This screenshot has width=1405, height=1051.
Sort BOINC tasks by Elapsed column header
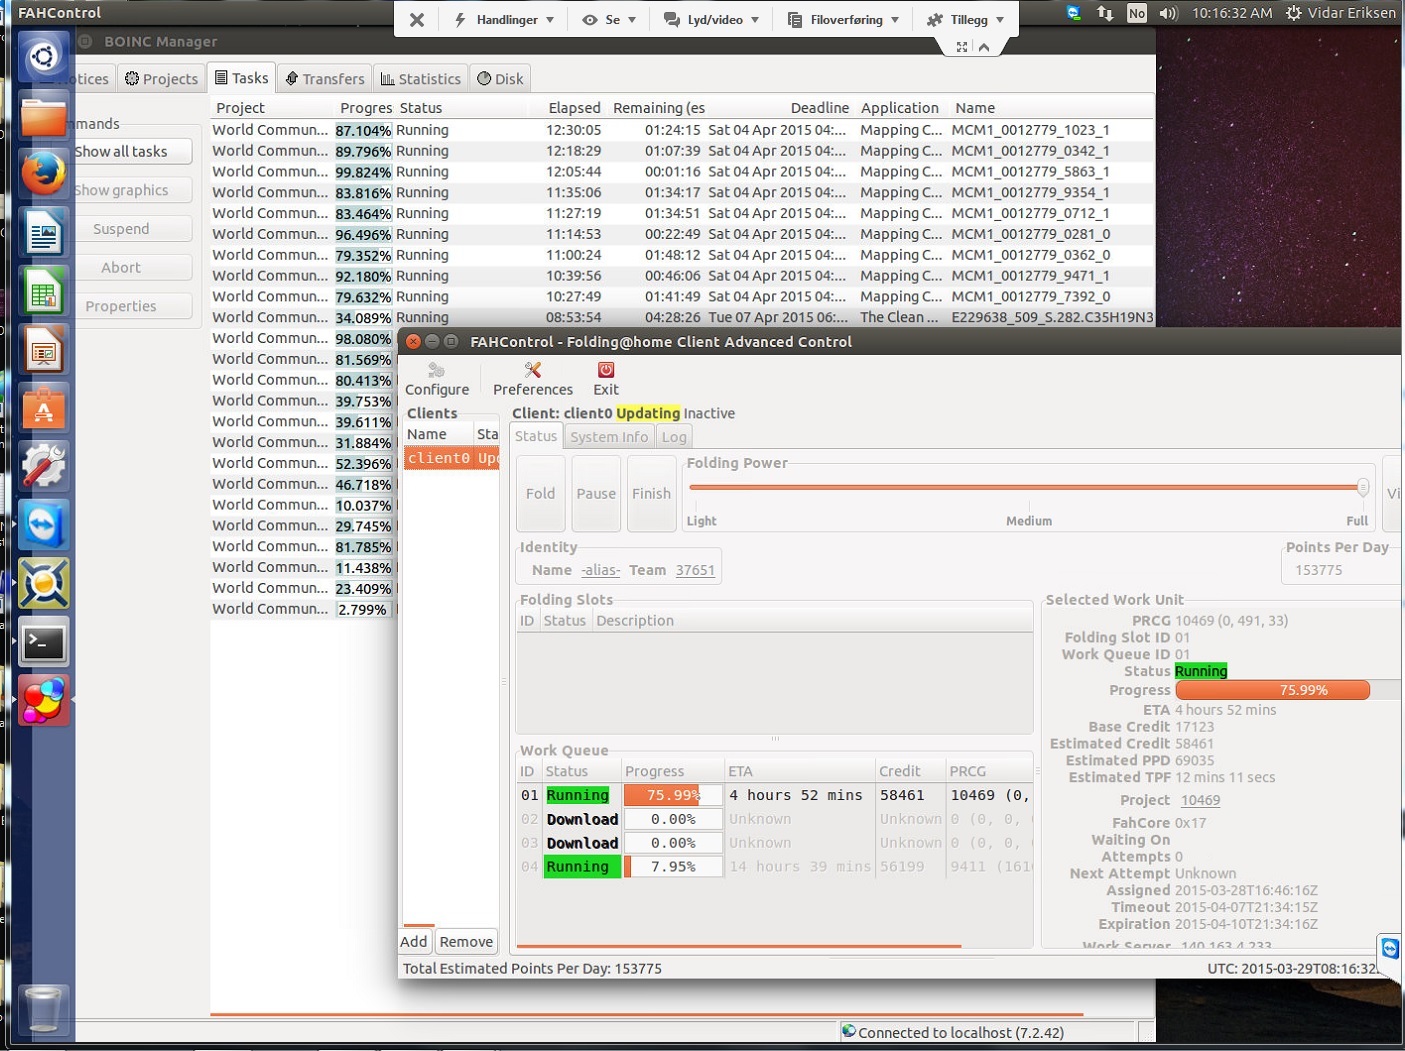pos(574,108)
